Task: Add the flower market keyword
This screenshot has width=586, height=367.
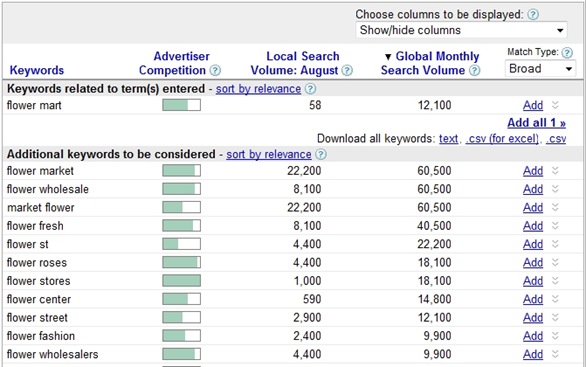Action: tap(533, 171)
